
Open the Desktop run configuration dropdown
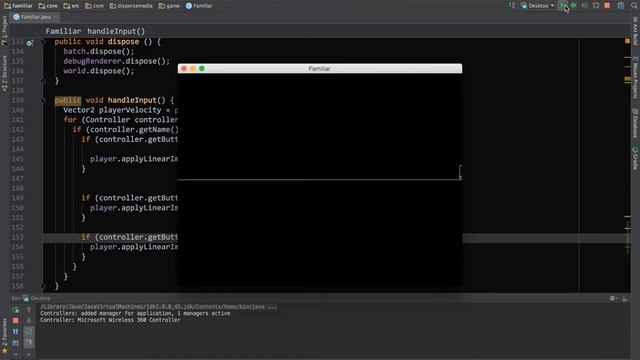[x=538, y=6]
